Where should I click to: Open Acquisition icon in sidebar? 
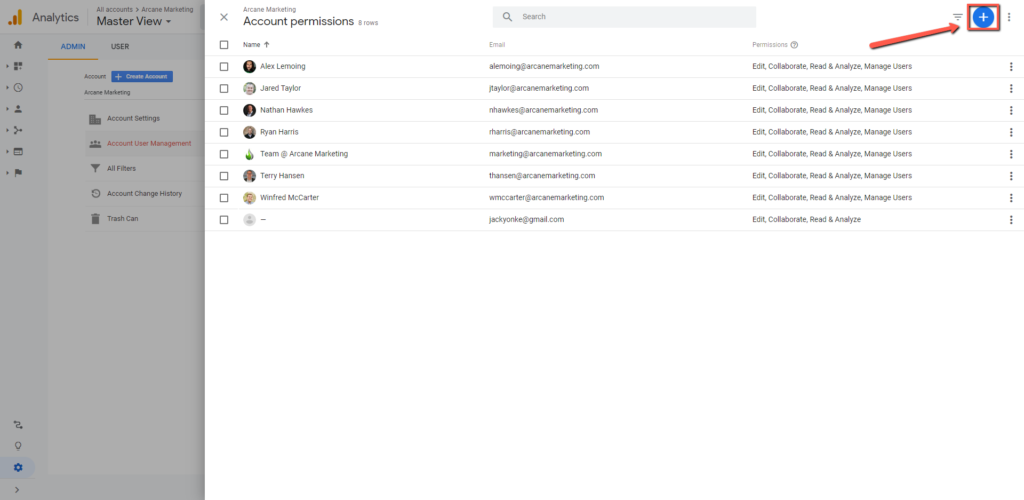click(18, 131)
